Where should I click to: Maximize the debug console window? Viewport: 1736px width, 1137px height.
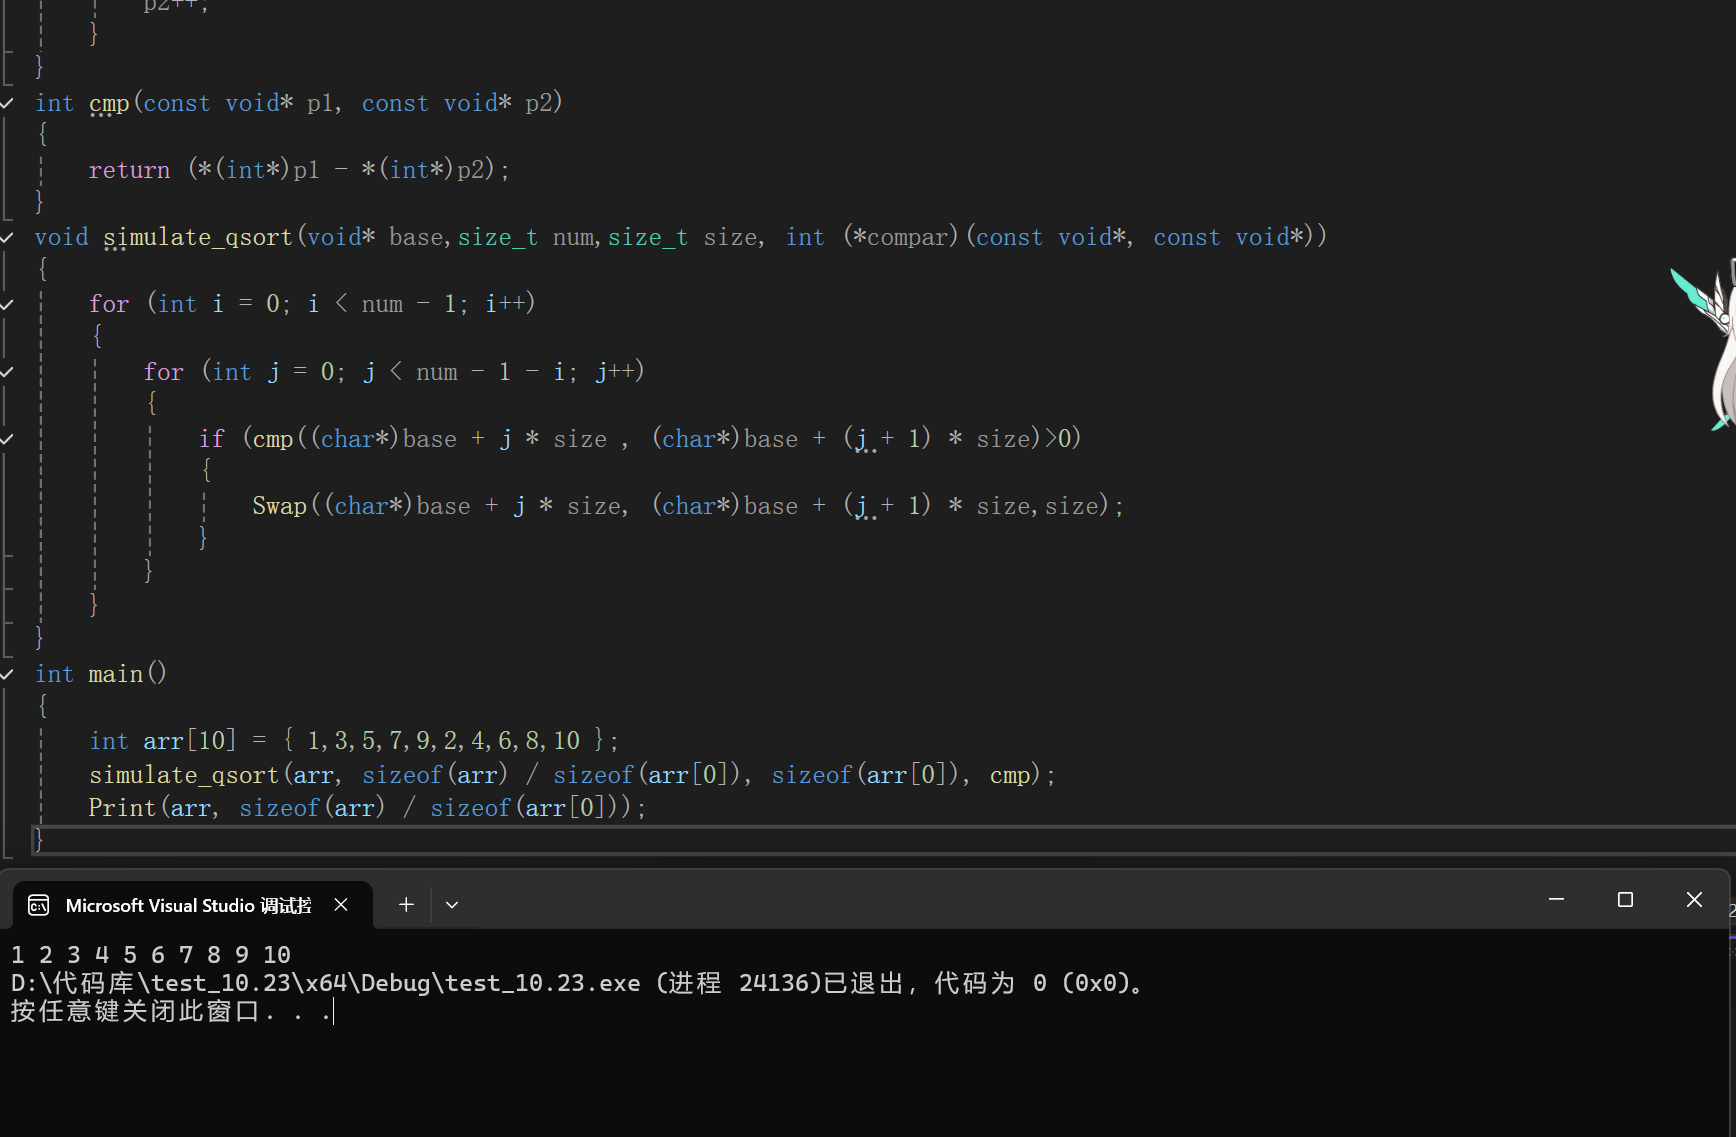click(x=1625, y=900)
